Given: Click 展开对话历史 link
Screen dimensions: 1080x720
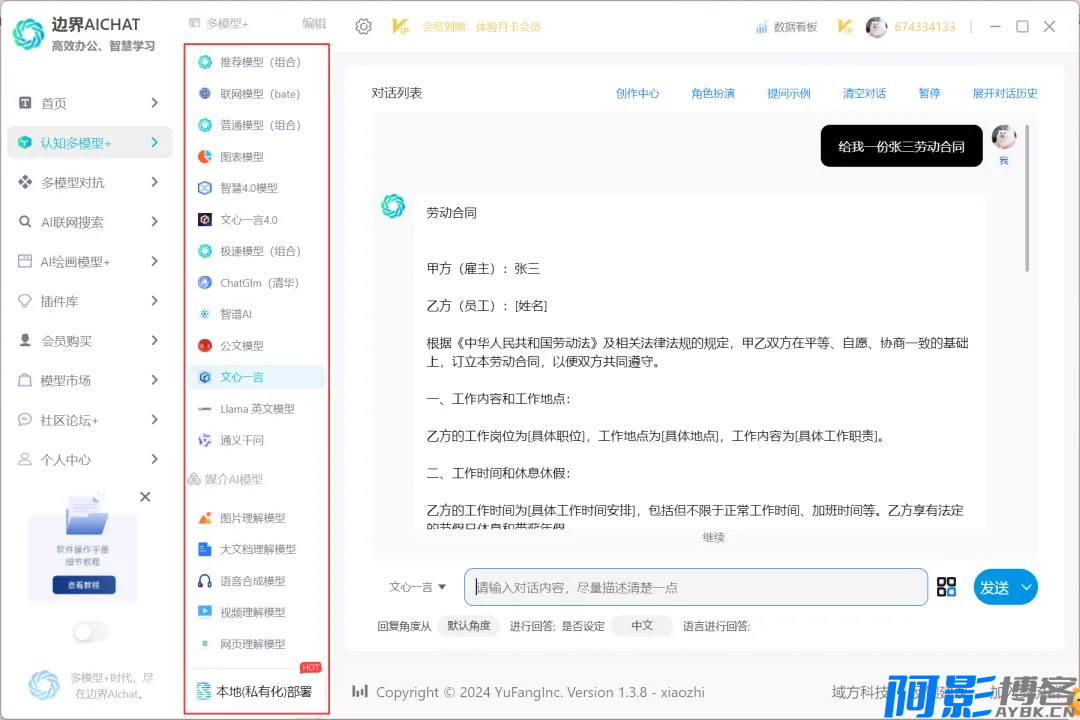Looking at the screenshot, I should (1005, 94).
